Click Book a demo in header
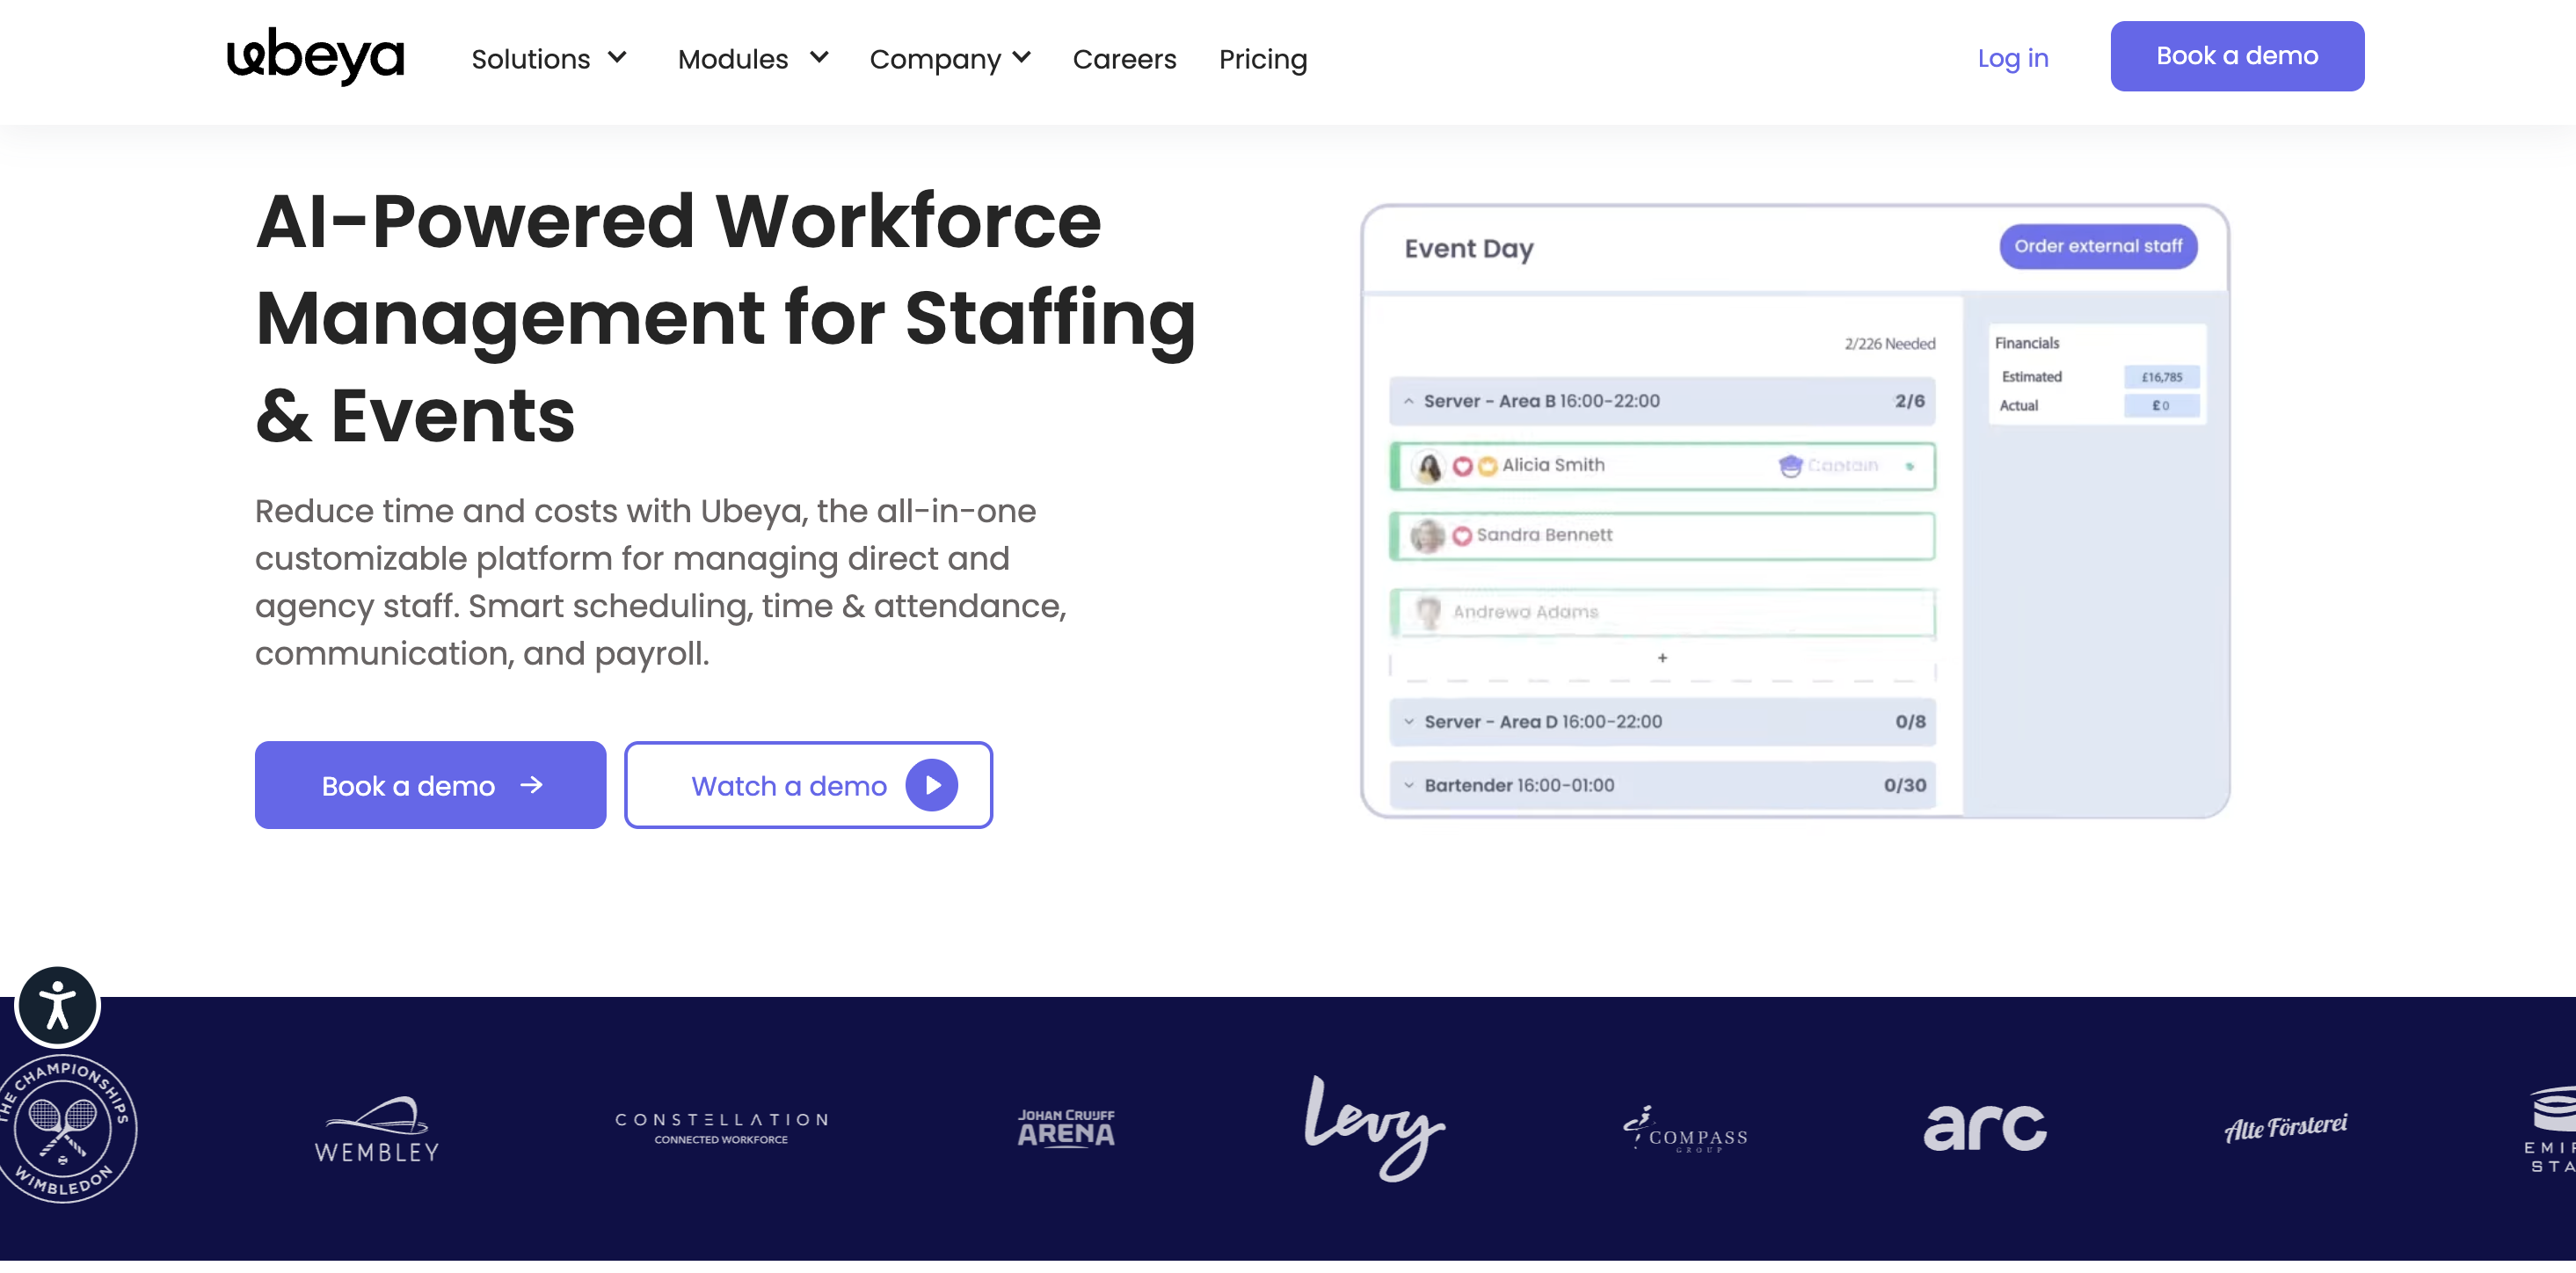This screenshot has width=2576, height=1273. tap(2236, 56)
